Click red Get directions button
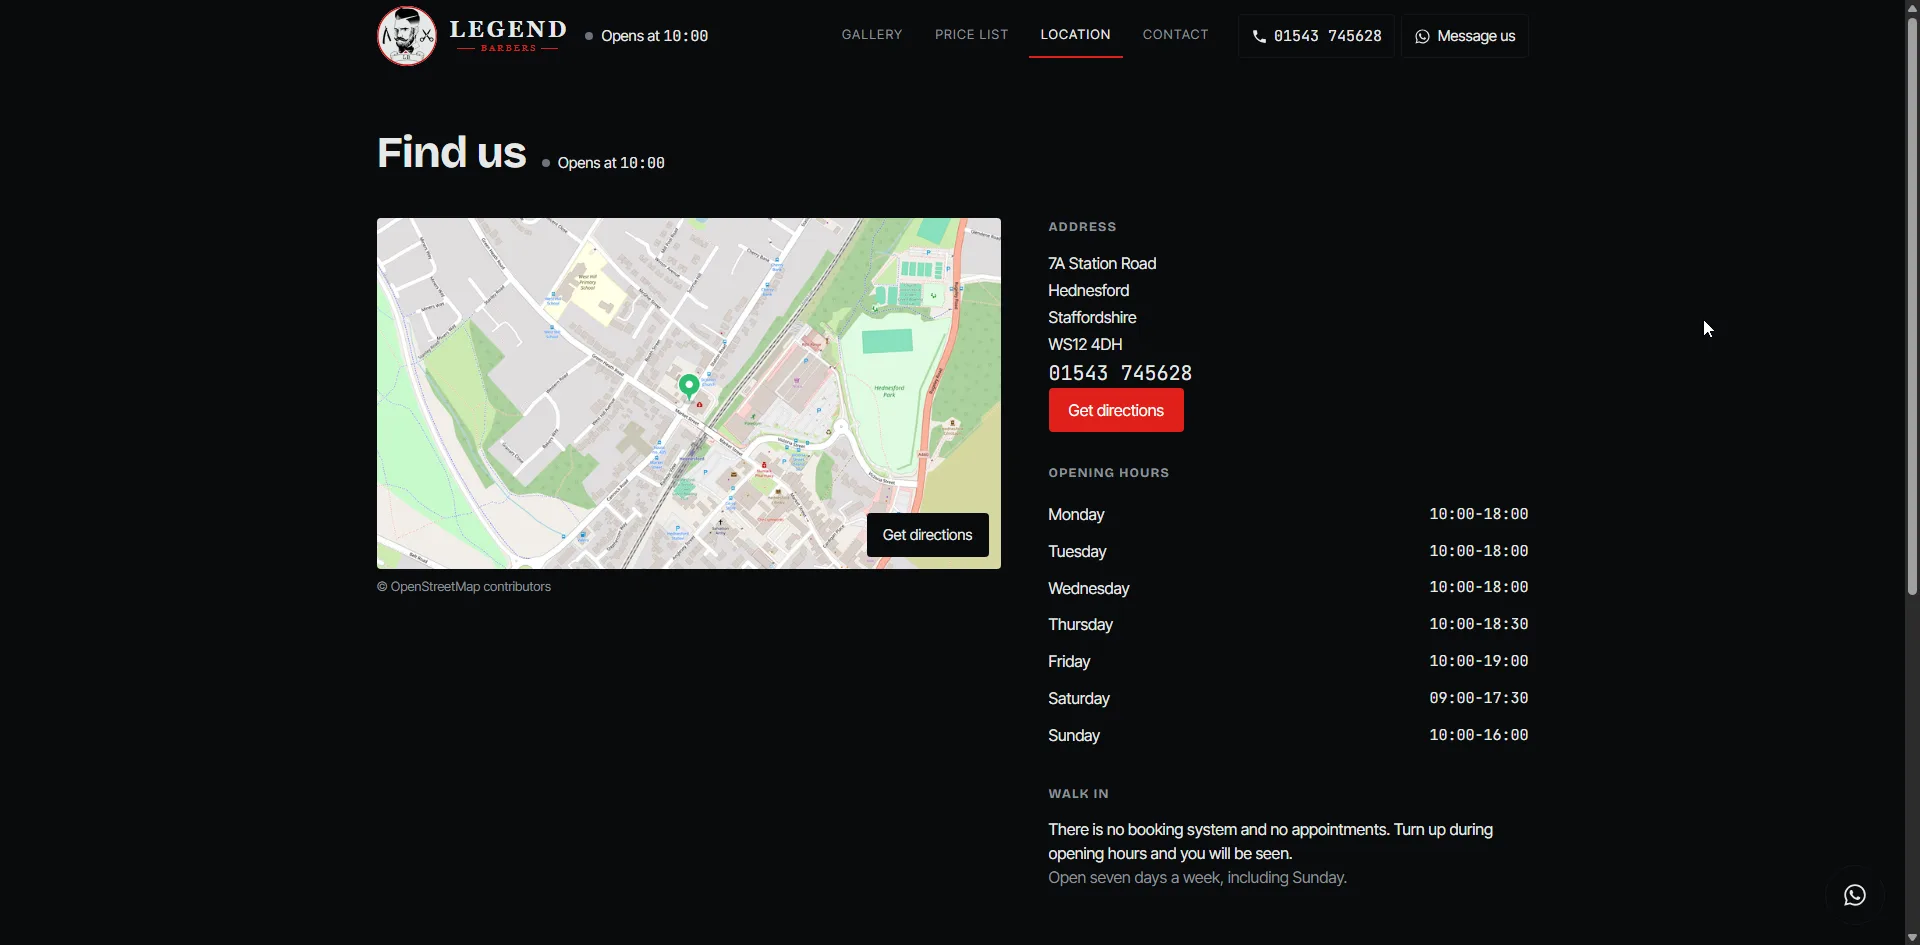This screenshot has height=945, width=1920. click(1116, 411)
